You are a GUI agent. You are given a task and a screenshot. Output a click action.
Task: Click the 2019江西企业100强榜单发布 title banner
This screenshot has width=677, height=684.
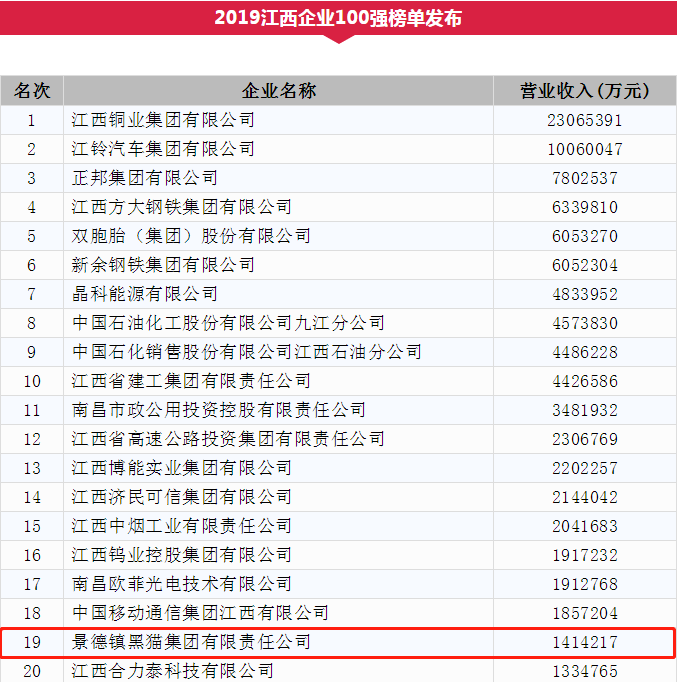point(338,18)
